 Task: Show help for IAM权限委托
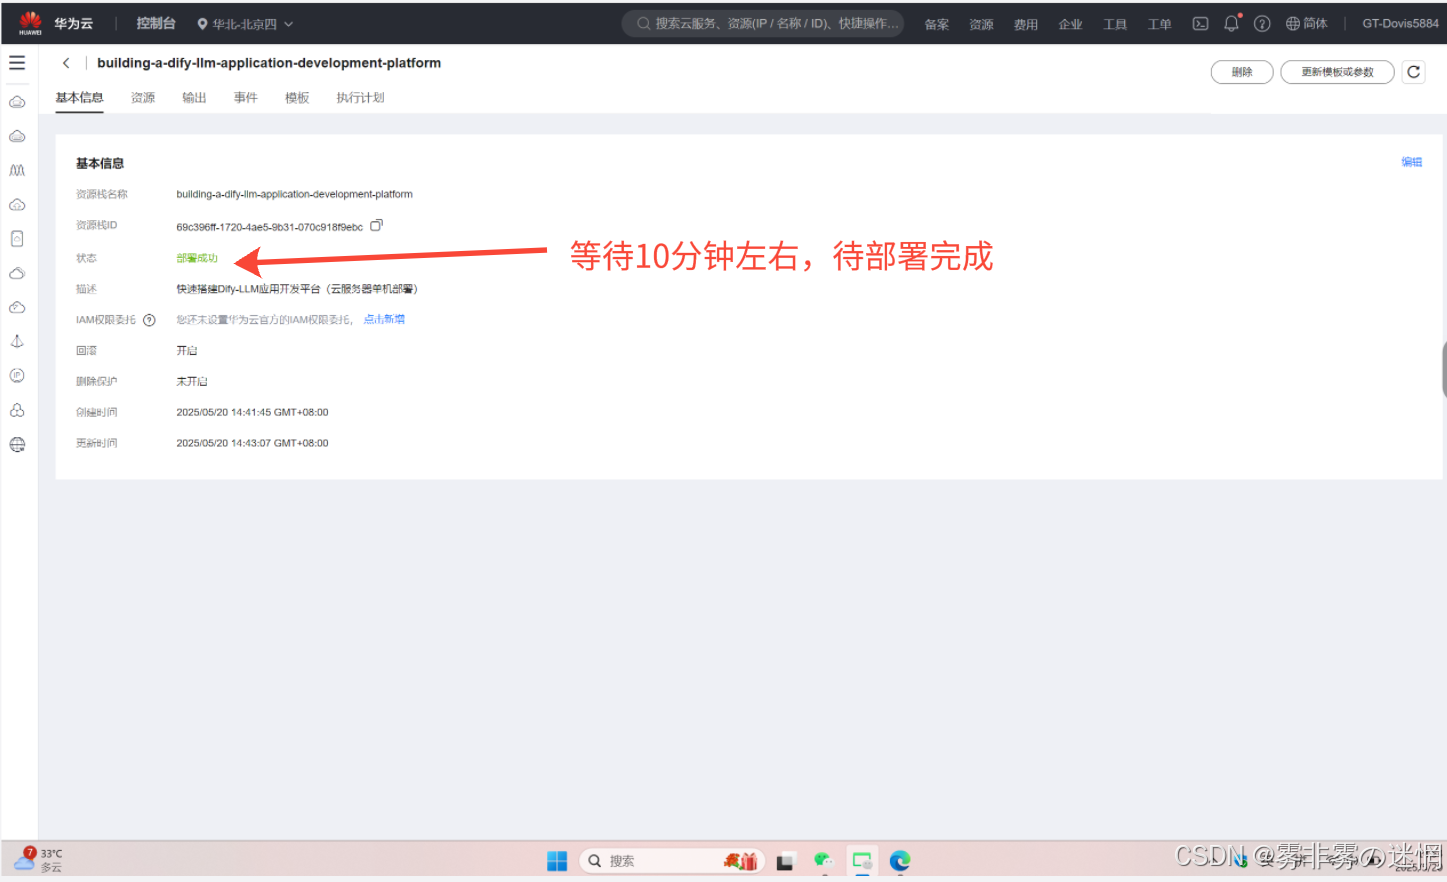(x=149, y=320)
